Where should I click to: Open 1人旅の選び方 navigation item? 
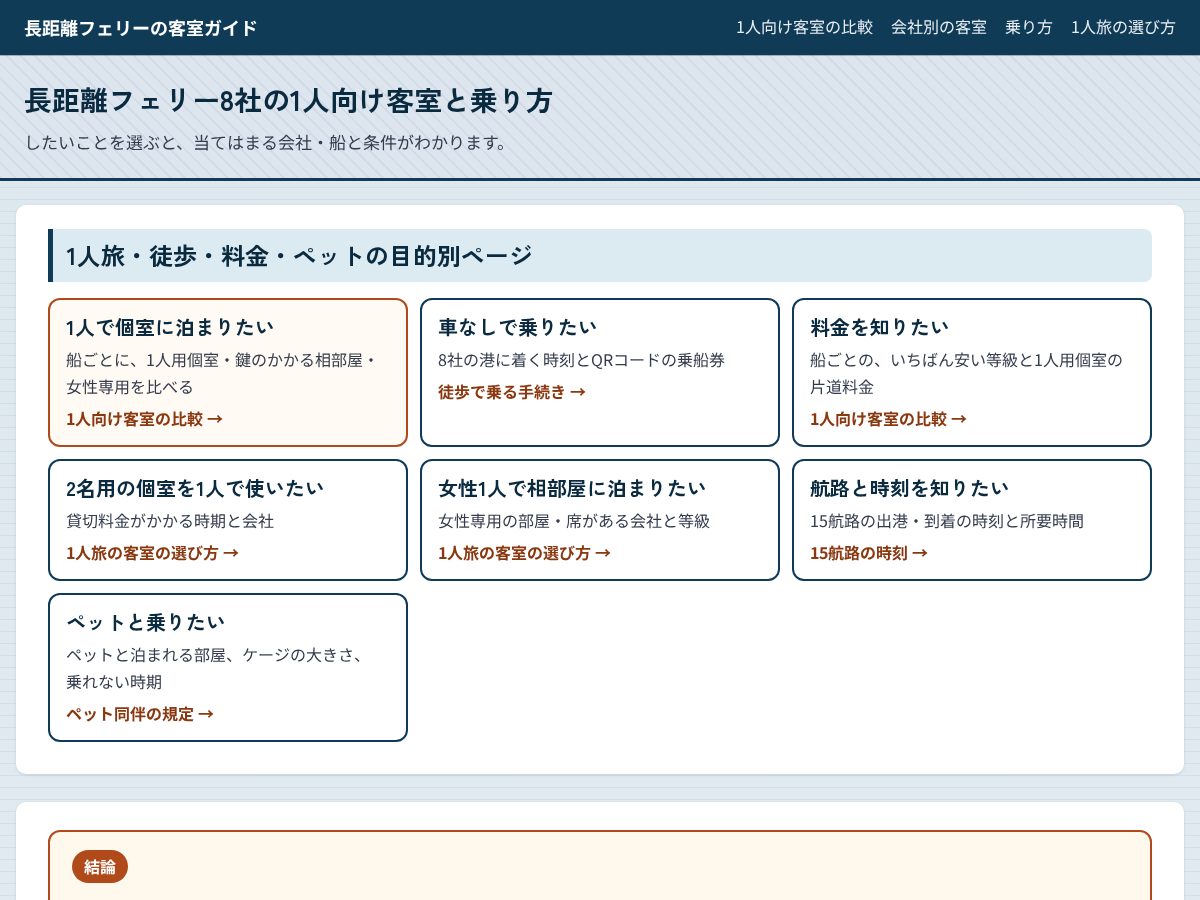pos(1123,28)
